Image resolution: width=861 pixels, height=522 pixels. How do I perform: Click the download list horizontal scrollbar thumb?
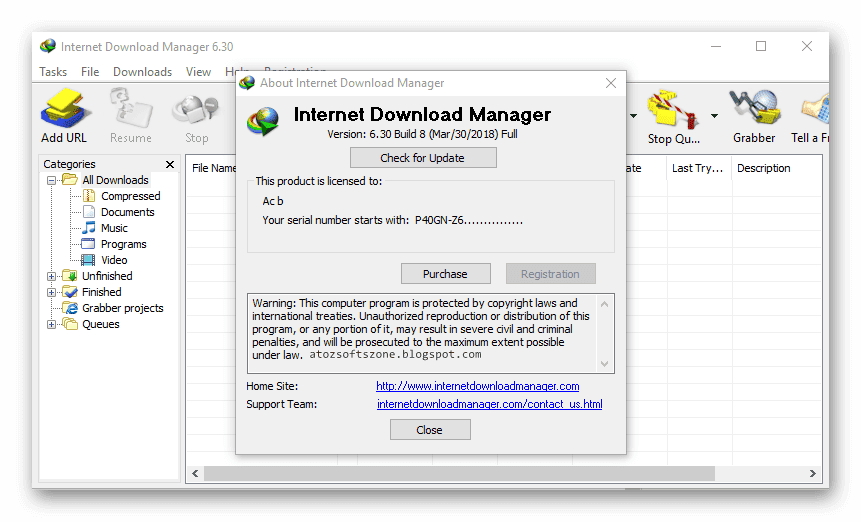coord(459,473)
